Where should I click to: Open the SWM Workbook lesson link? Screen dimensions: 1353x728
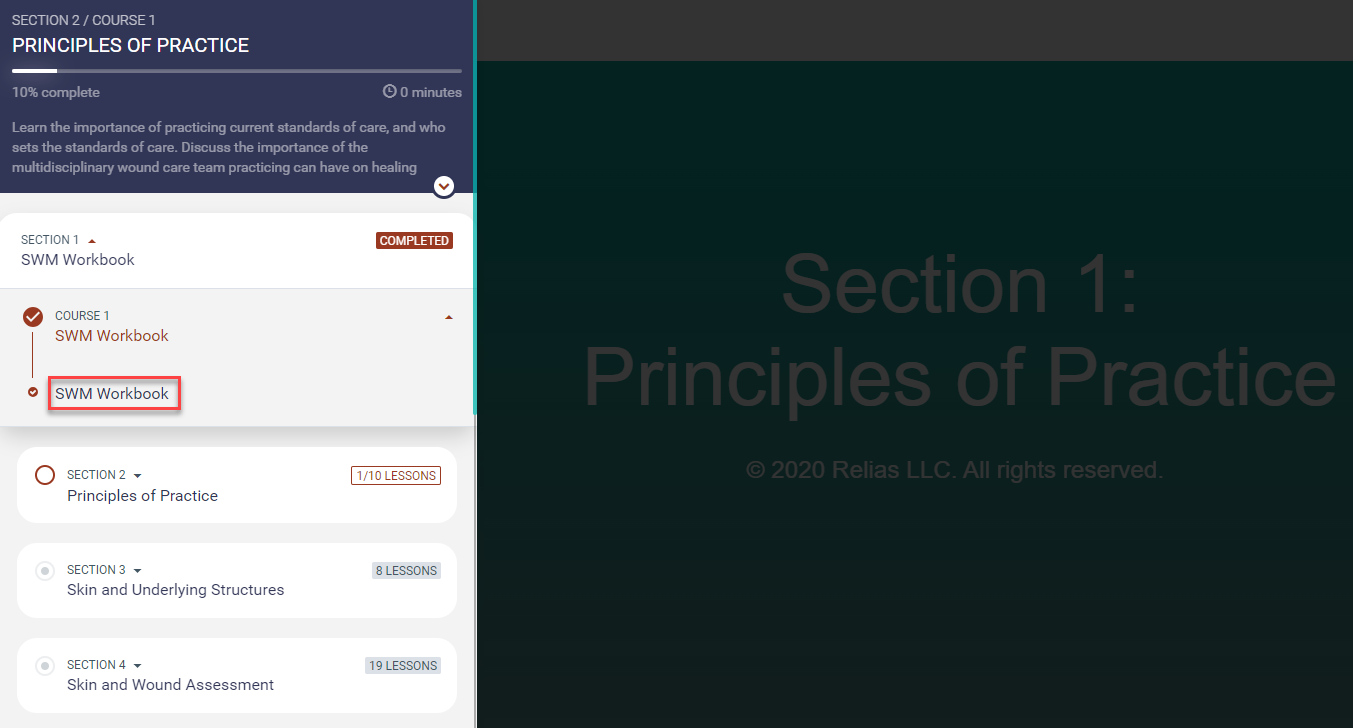113,393
